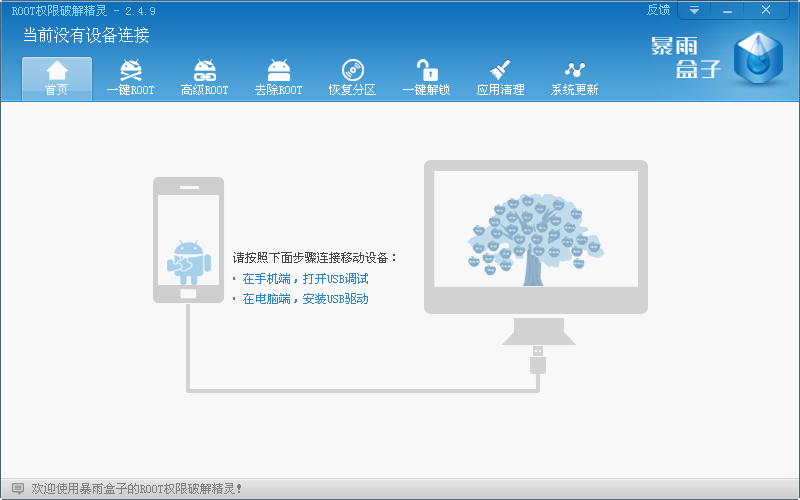Screen dimensions: 800x500
Task: Open the 高级ROOT section
Action: click(205, 79)
